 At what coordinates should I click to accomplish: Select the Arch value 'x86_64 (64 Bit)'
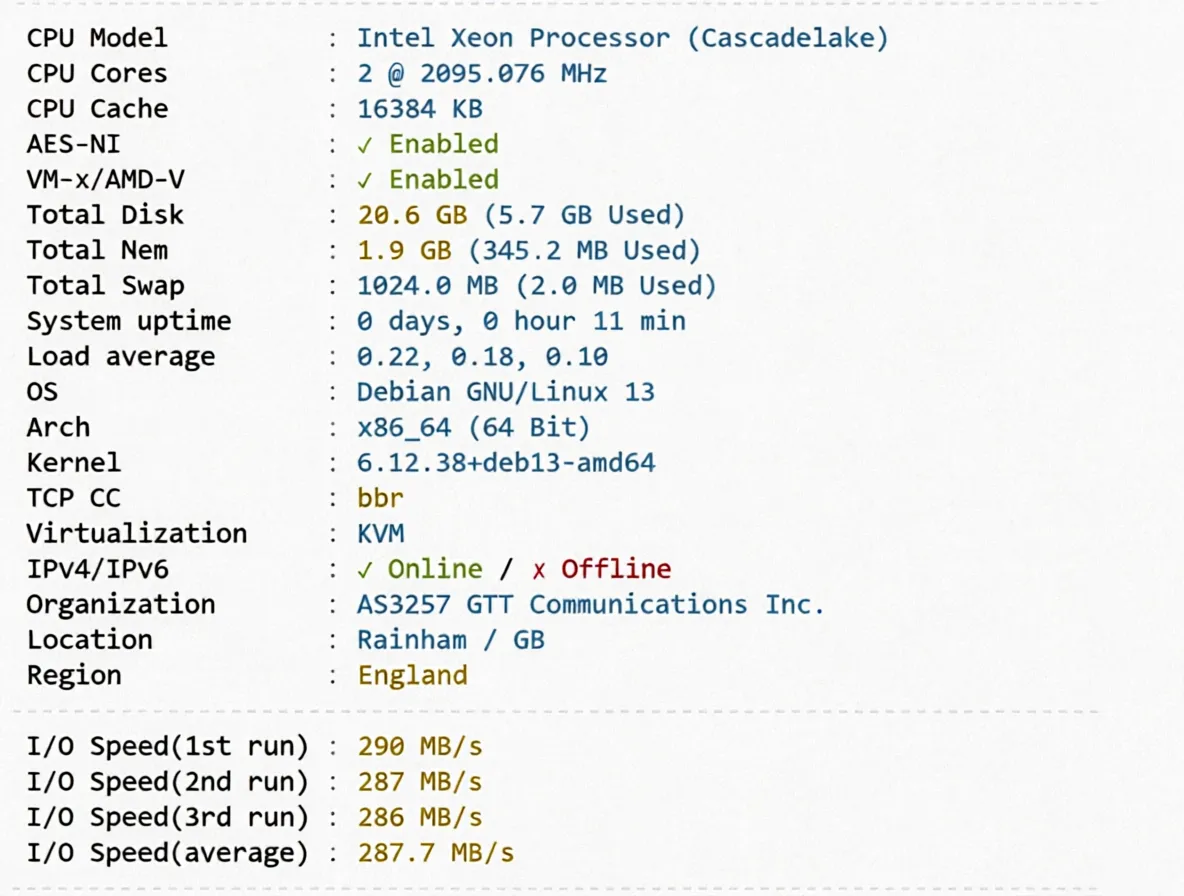(x=473, y=427)
